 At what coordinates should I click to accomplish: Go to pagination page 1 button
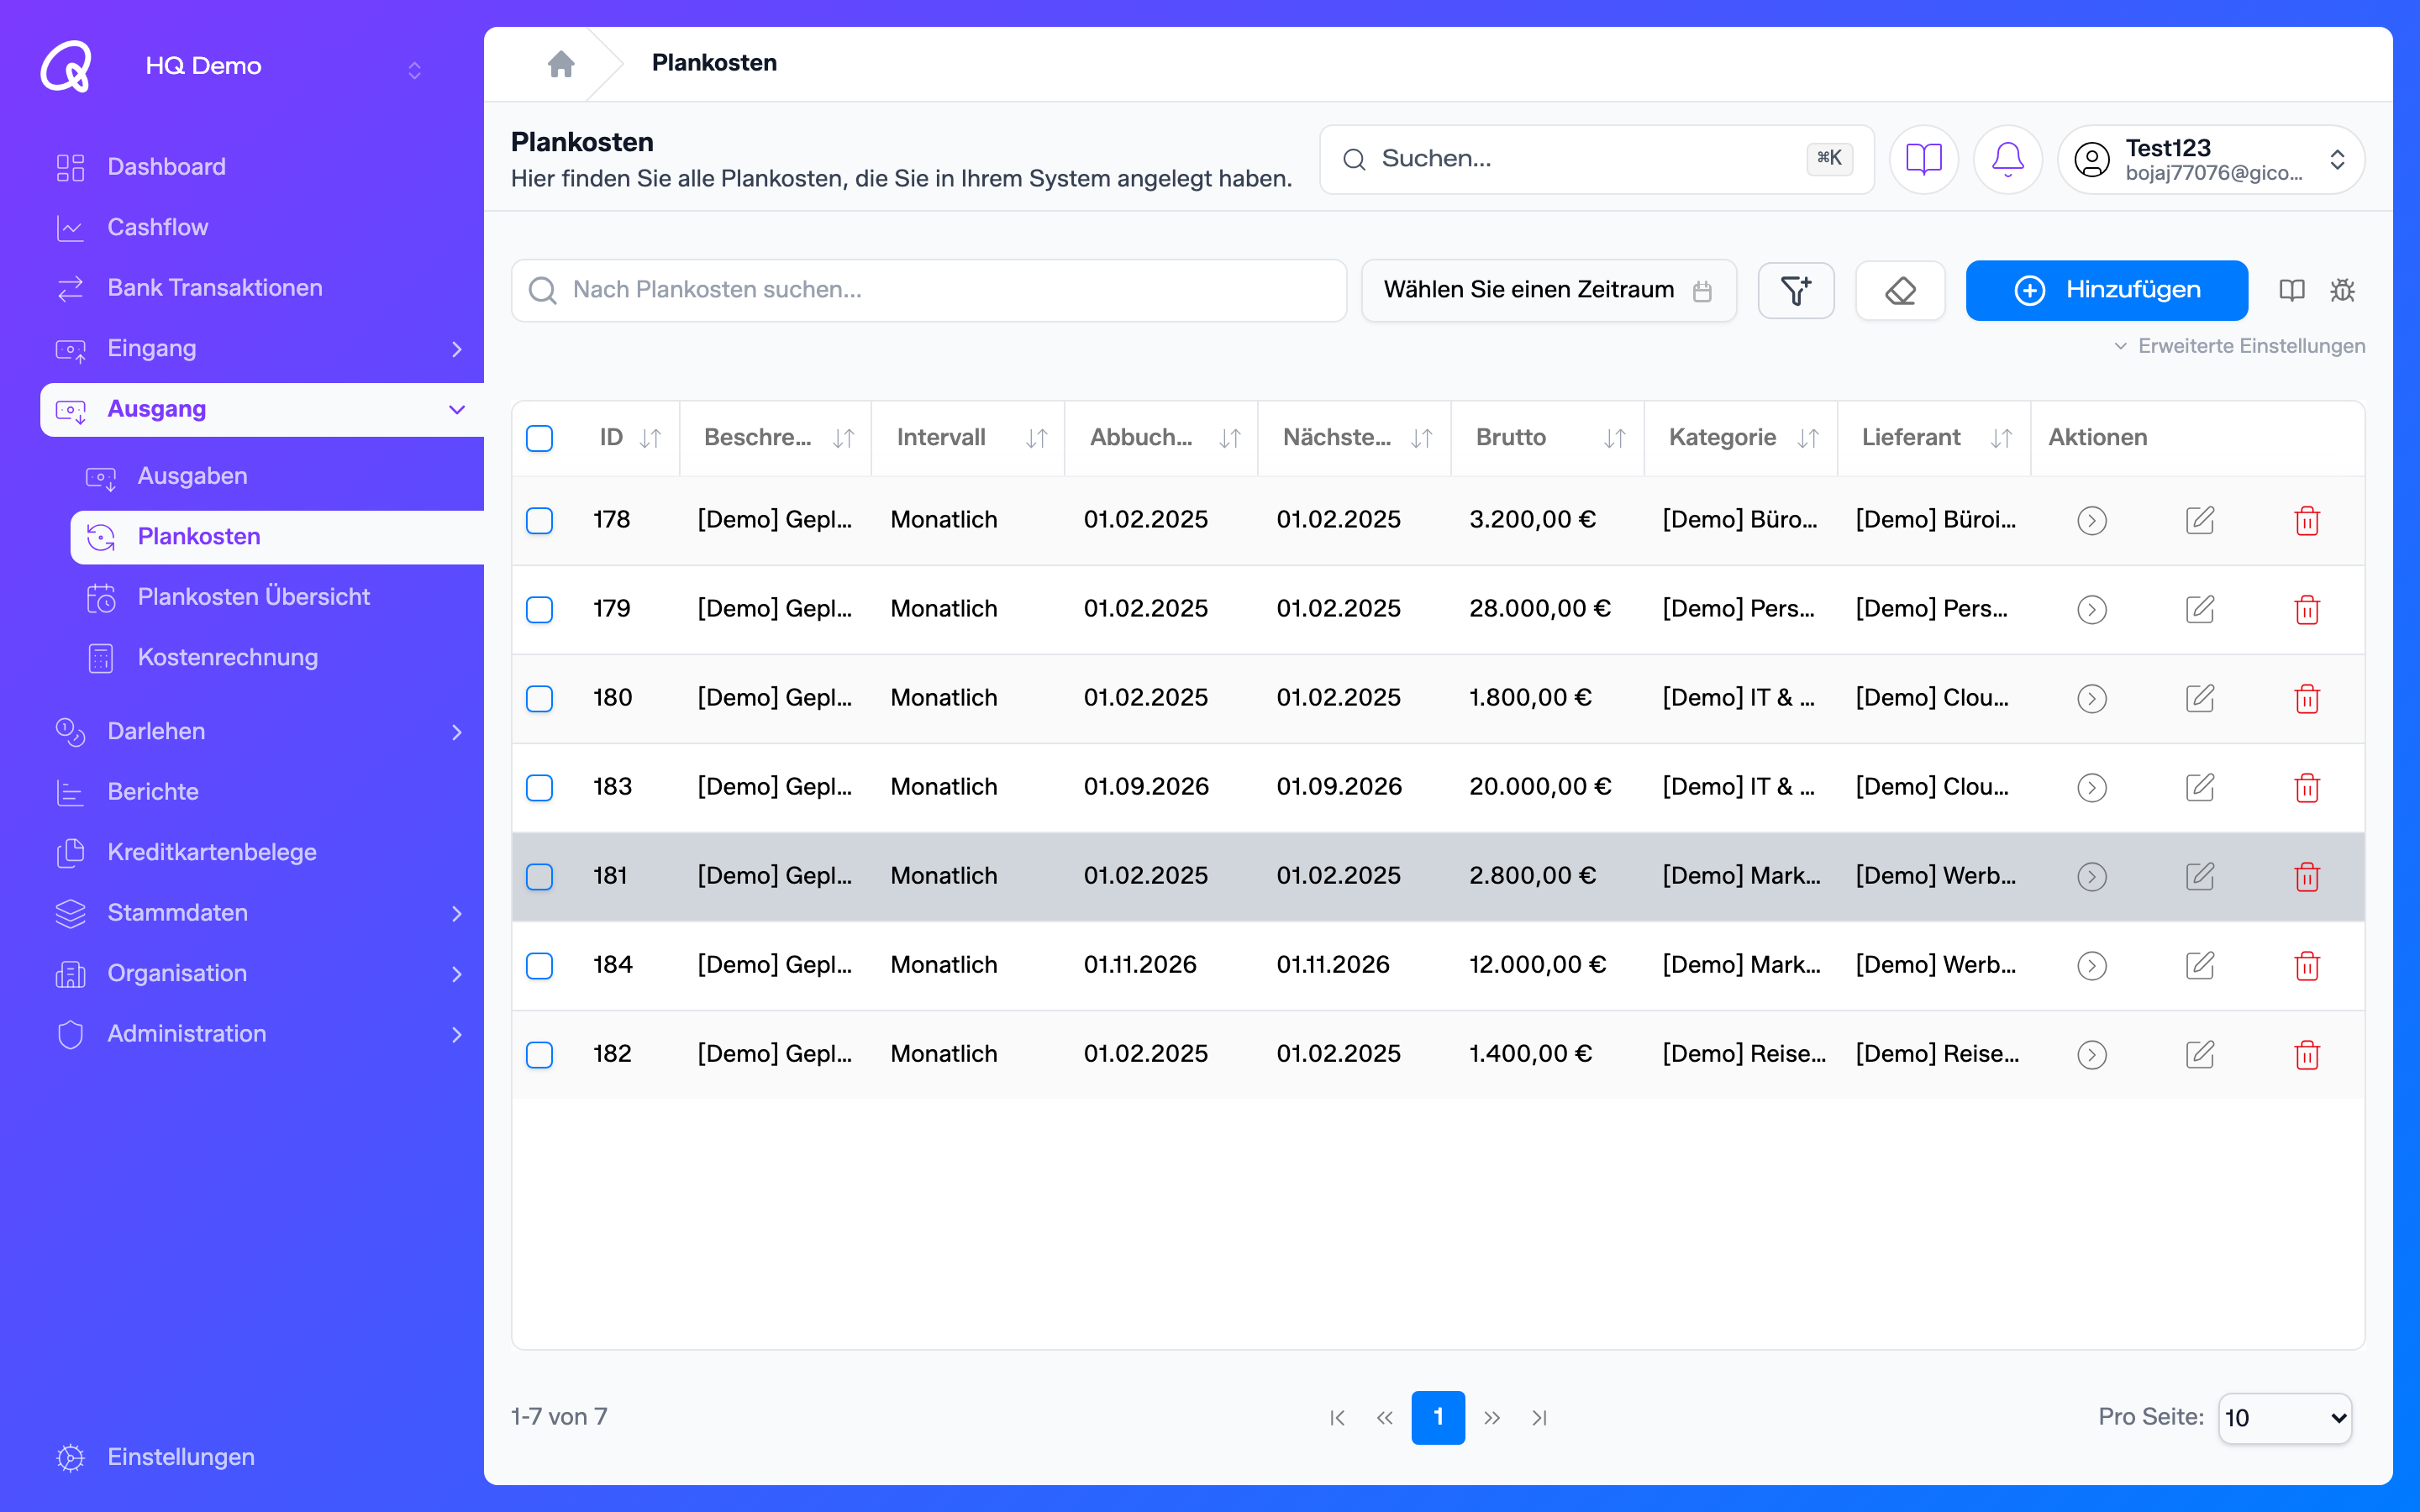pyautogui.click(x=1438, y=1417)
